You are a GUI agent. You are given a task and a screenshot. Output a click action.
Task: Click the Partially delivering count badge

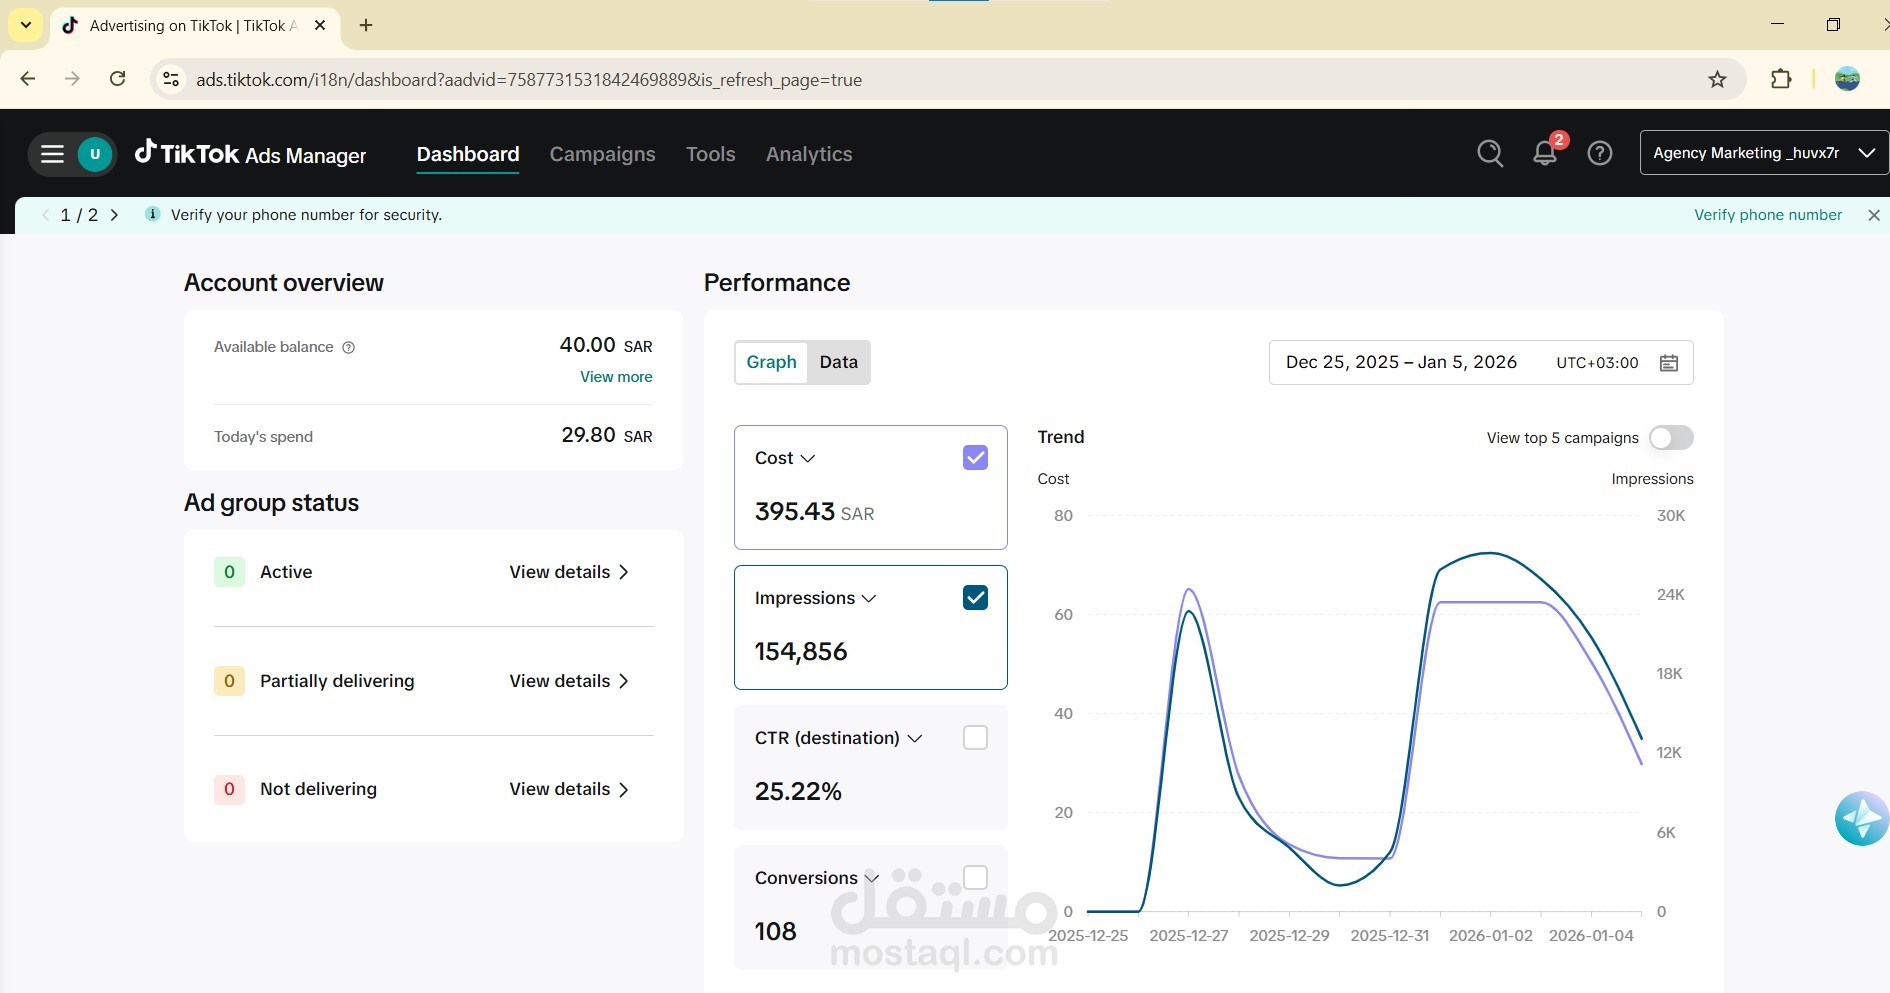point(229,681)
